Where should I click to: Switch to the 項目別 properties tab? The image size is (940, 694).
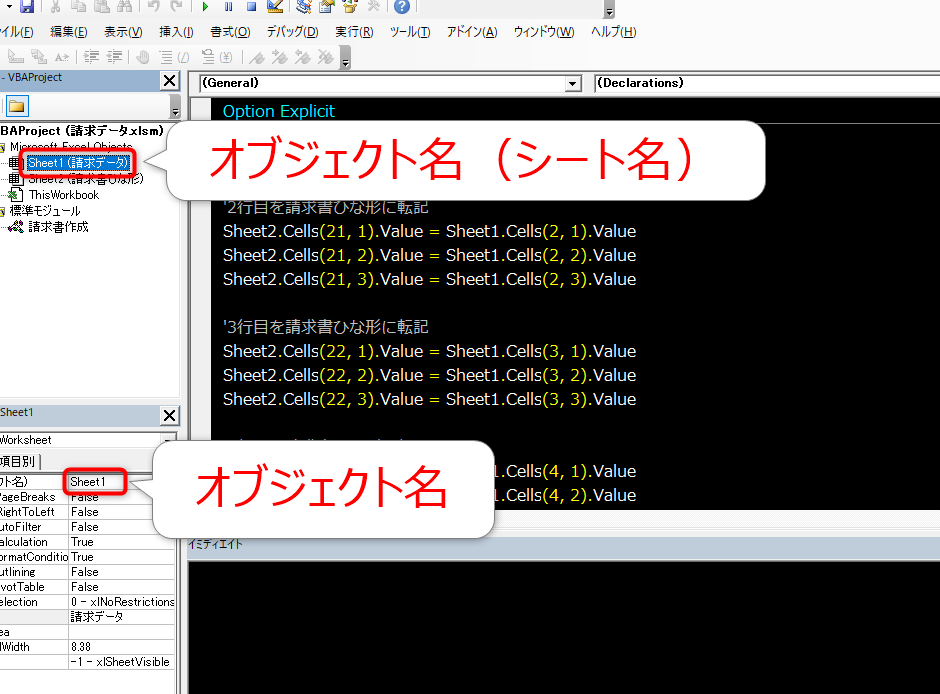pos(18,461)
